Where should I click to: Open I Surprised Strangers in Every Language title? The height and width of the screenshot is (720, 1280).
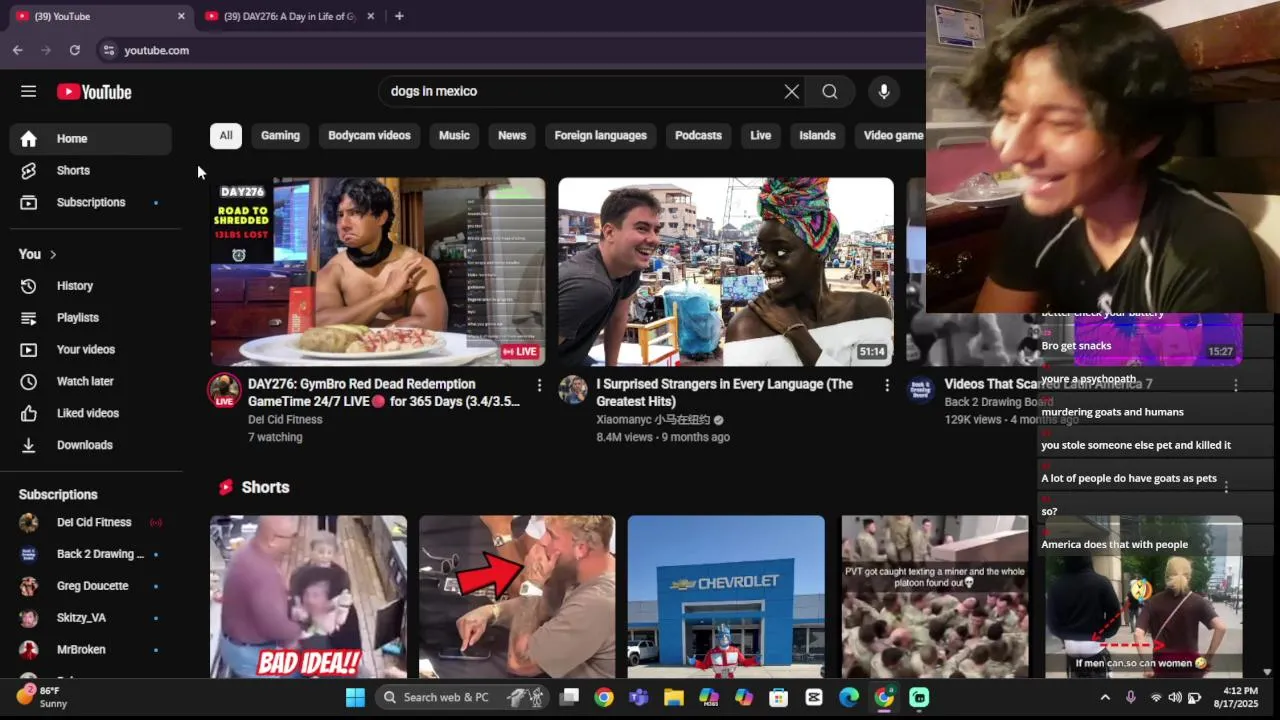coord(725,393)
